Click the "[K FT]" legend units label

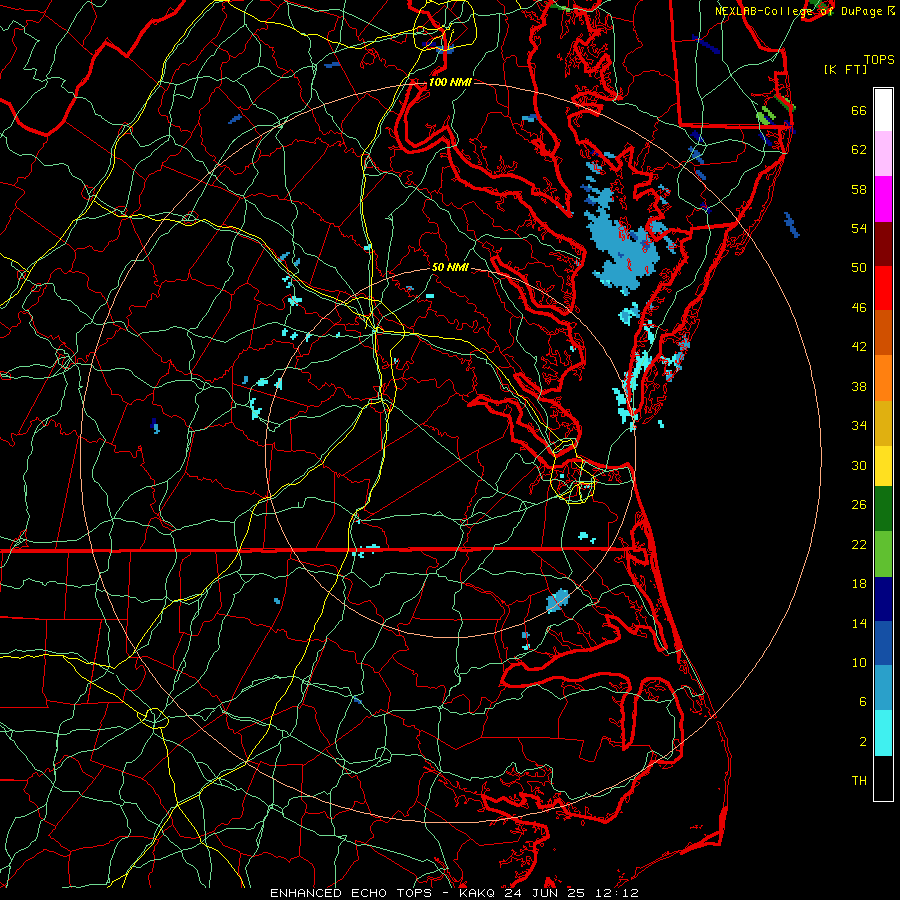point(845,69)
